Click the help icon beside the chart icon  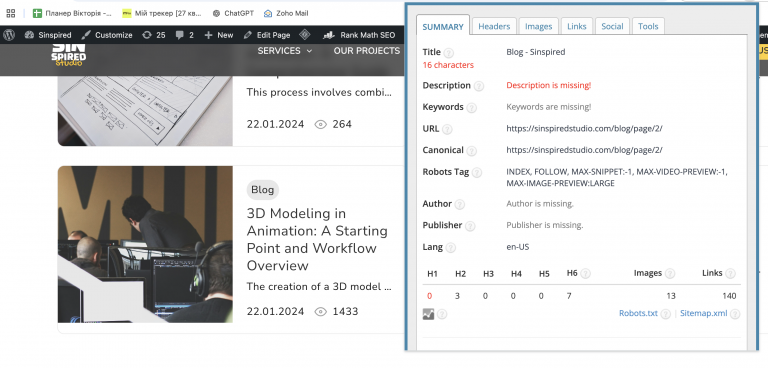pyautogui.click(x=442, y=314)
